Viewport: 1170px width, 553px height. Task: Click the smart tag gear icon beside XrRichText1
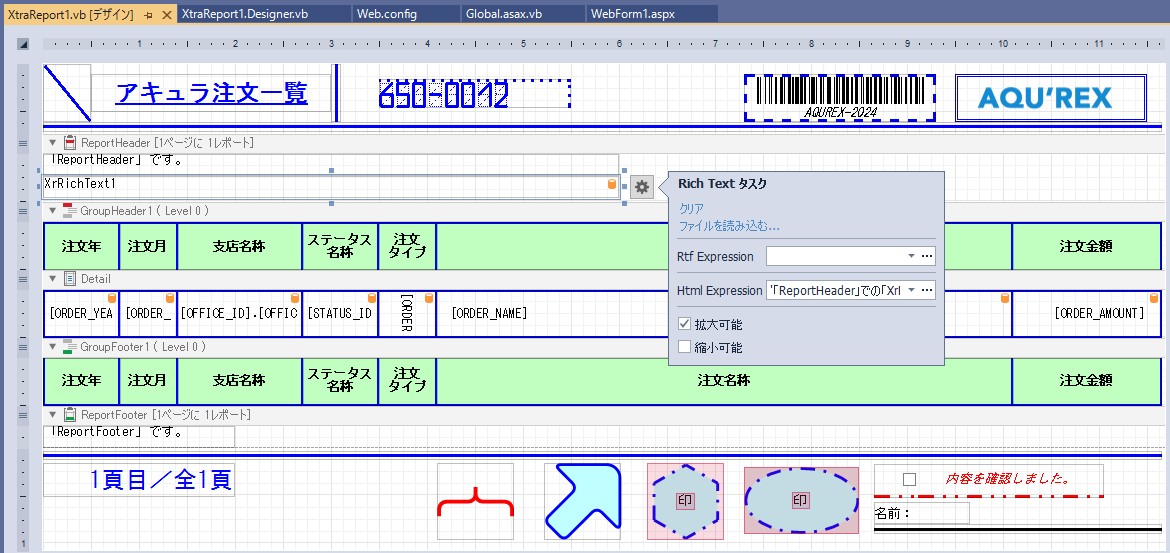coord(642,187)
